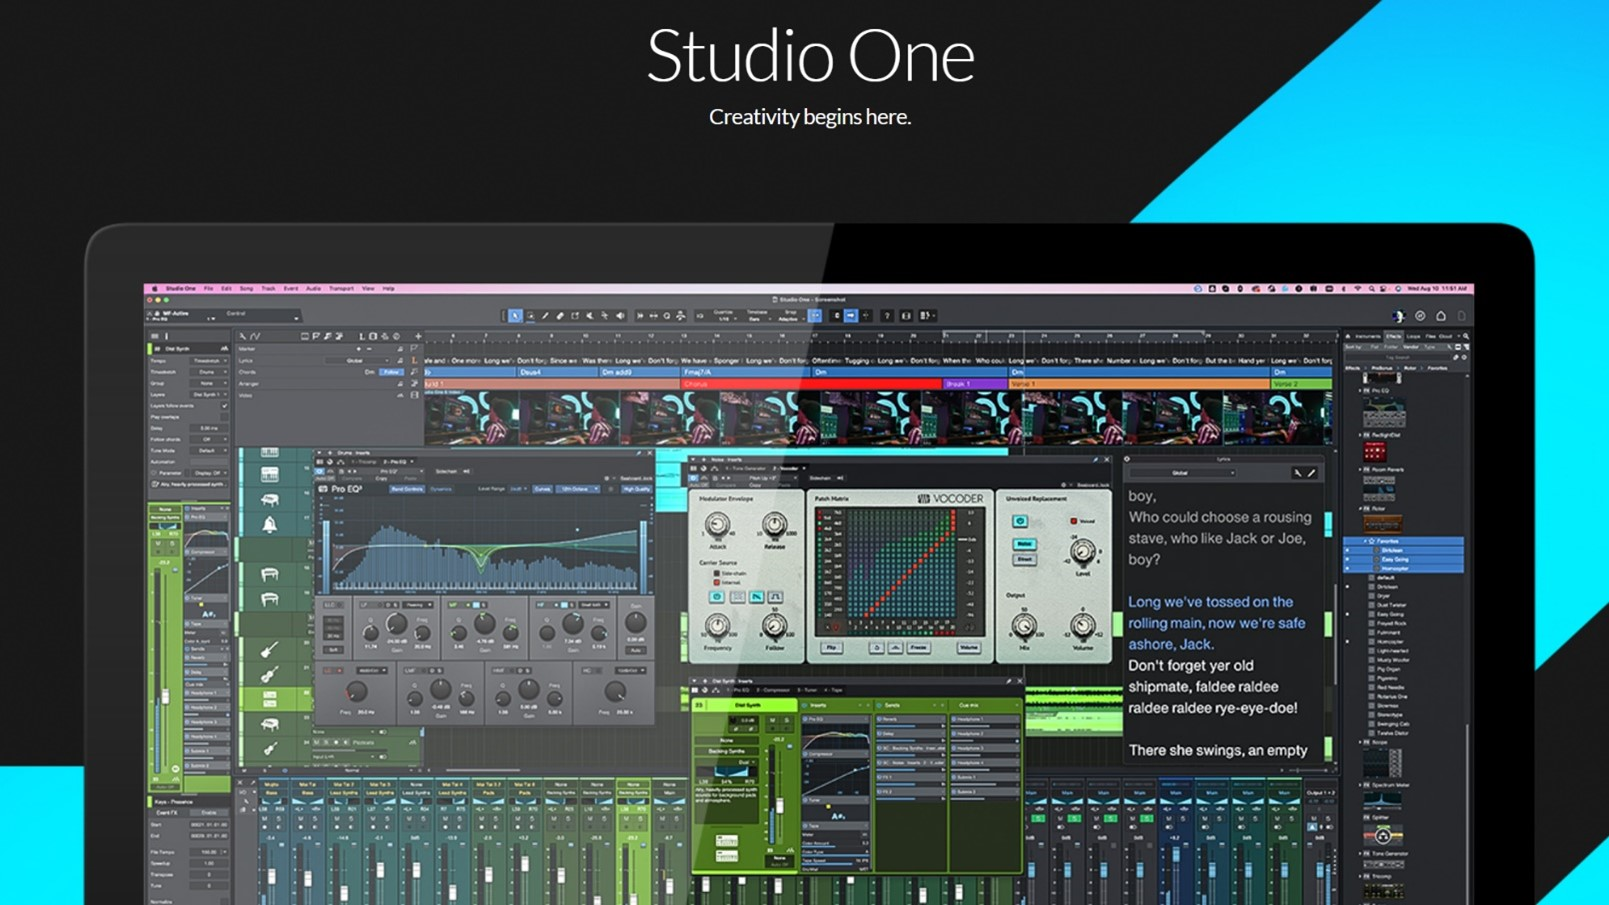Click the pin icon on Drums Inserts window

point(638,453)
